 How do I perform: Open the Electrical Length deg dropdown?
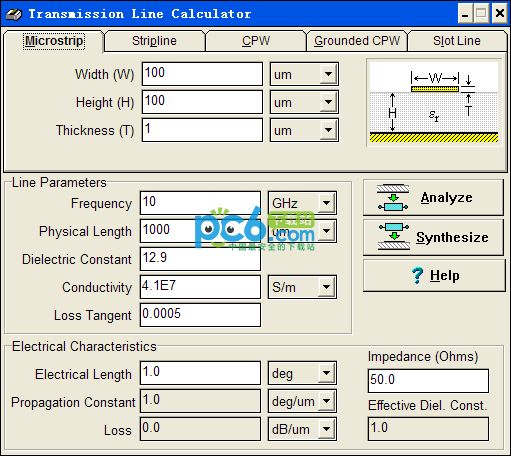tap(326, 373)
